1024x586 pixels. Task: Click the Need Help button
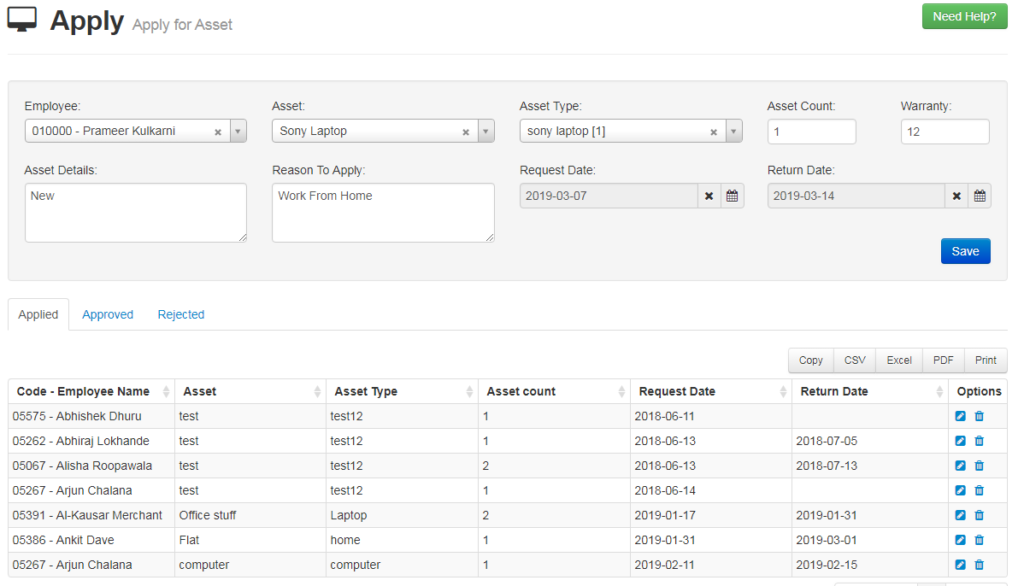[x=963, y=16]
